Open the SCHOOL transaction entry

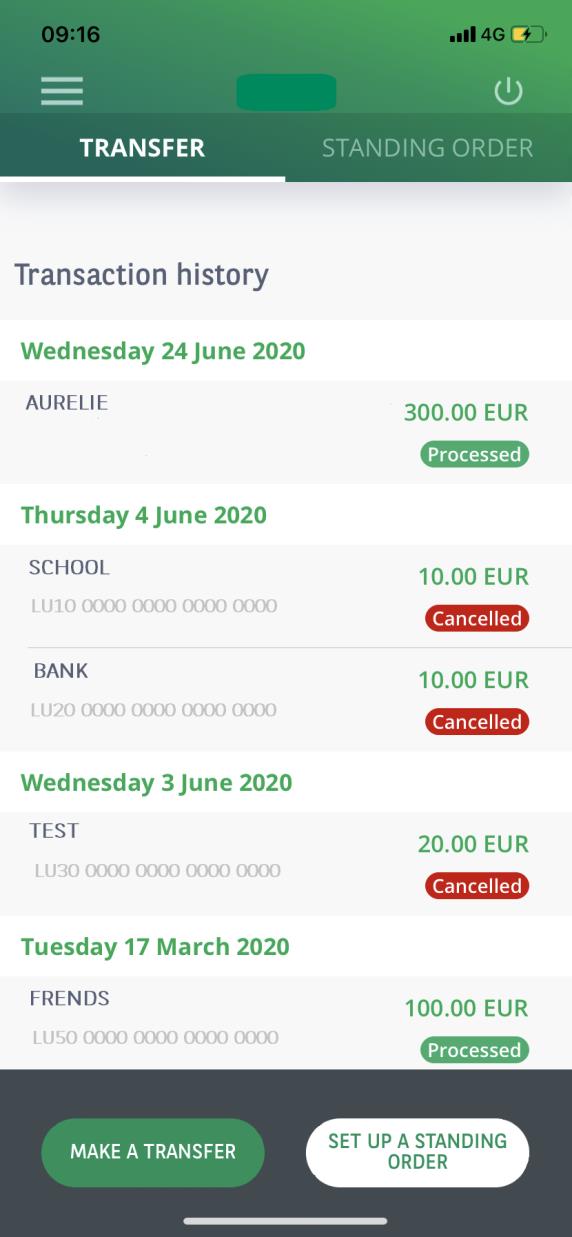[x=286, y=596]
